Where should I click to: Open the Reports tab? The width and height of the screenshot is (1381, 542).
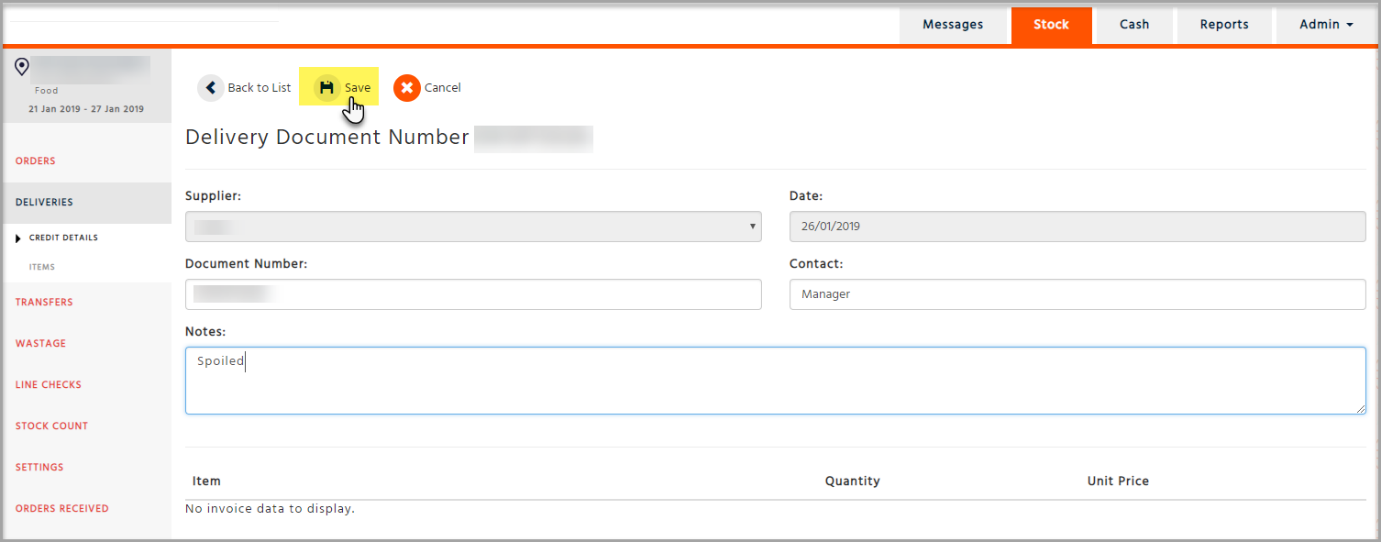[1224, 25]
